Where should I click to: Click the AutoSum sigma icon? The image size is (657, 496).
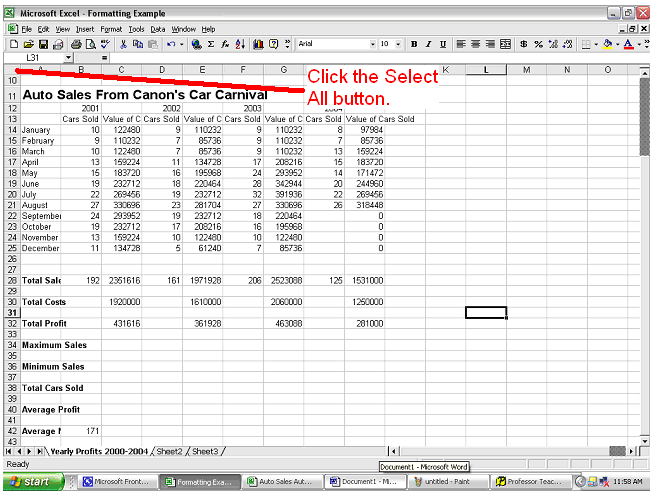(x=211, y=45)
